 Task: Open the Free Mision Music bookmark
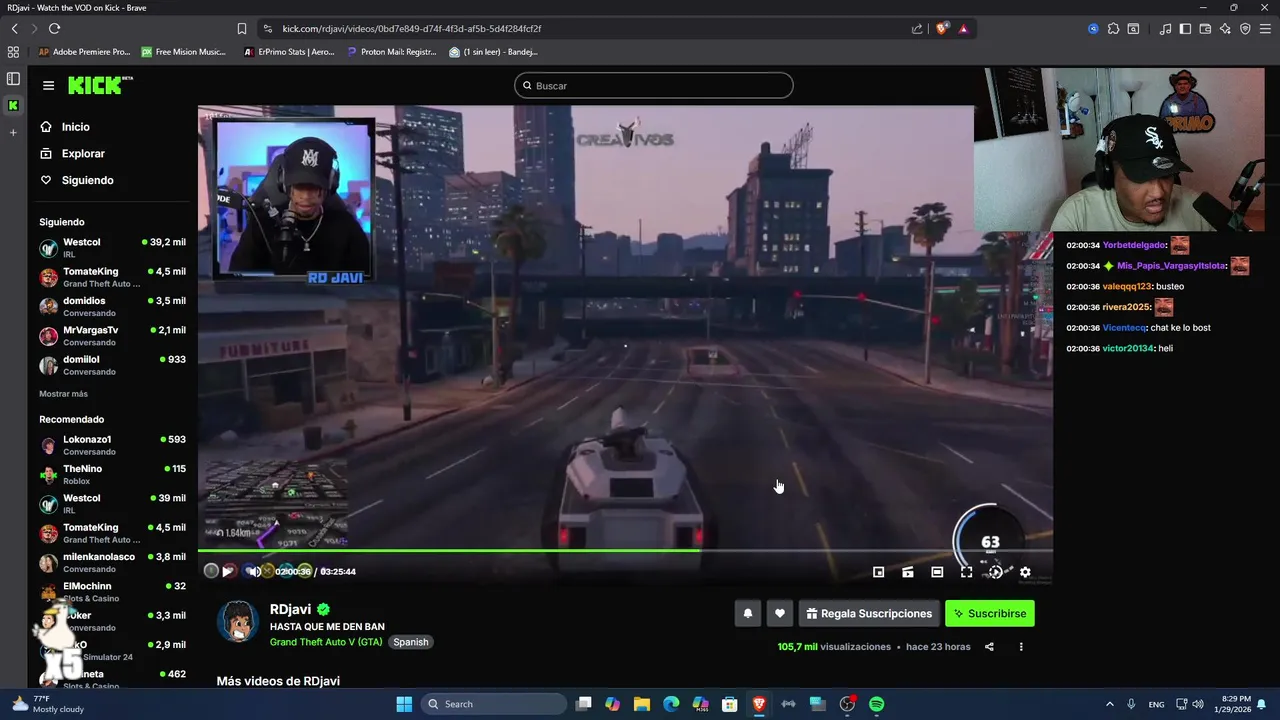pos(183,52)
